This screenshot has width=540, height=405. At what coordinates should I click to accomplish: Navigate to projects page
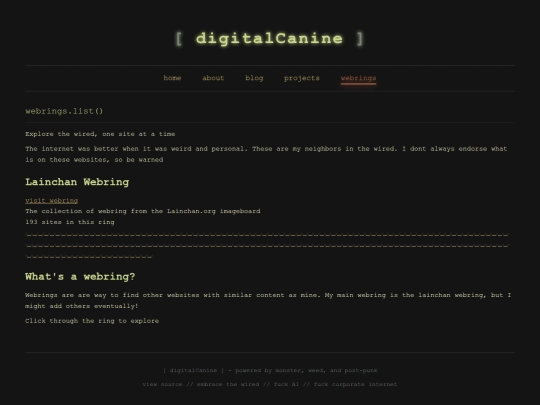tap(302, 78)
